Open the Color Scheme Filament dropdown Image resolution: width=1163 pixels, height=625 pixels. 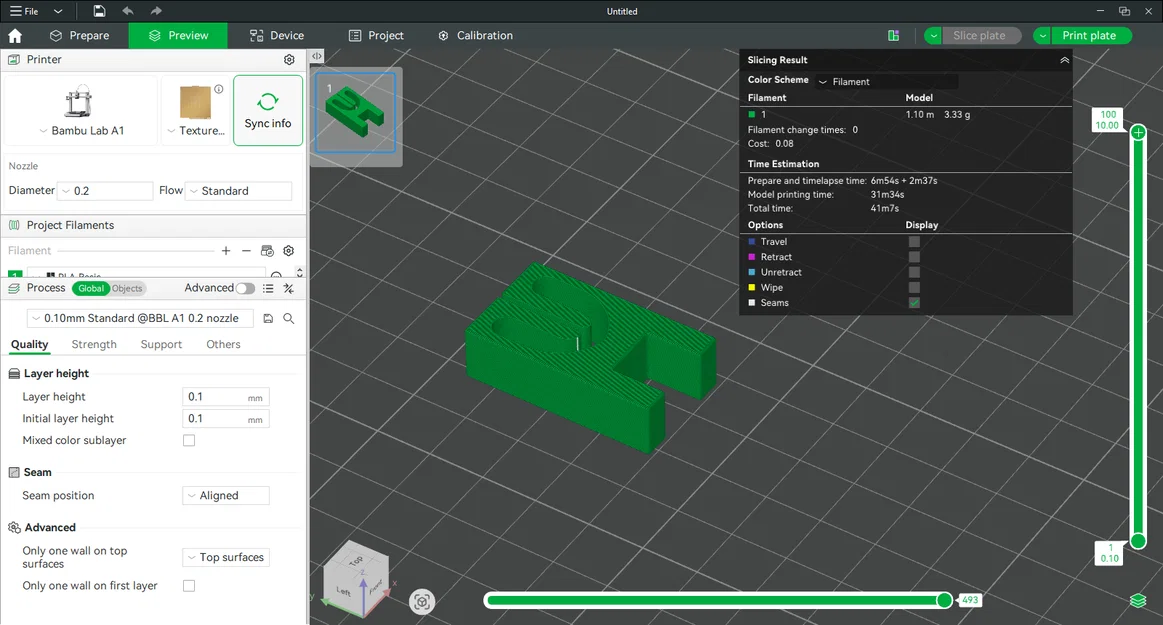pyautogui.click(x=887, y=82)
